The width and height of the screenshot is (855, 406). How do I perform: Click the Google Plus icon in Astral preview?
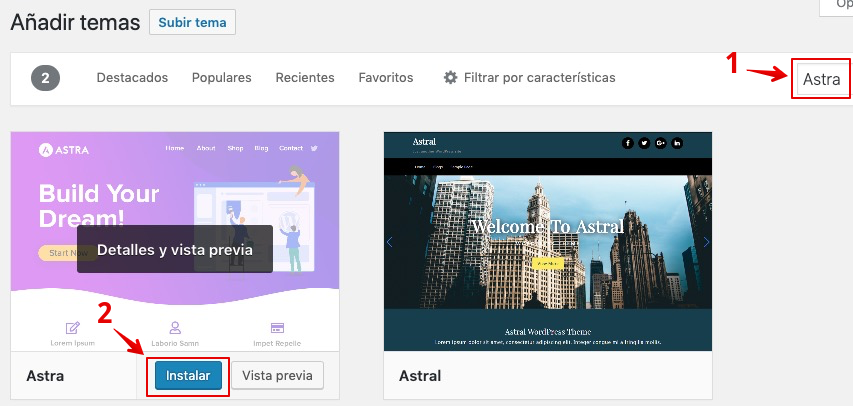[660, 143]
